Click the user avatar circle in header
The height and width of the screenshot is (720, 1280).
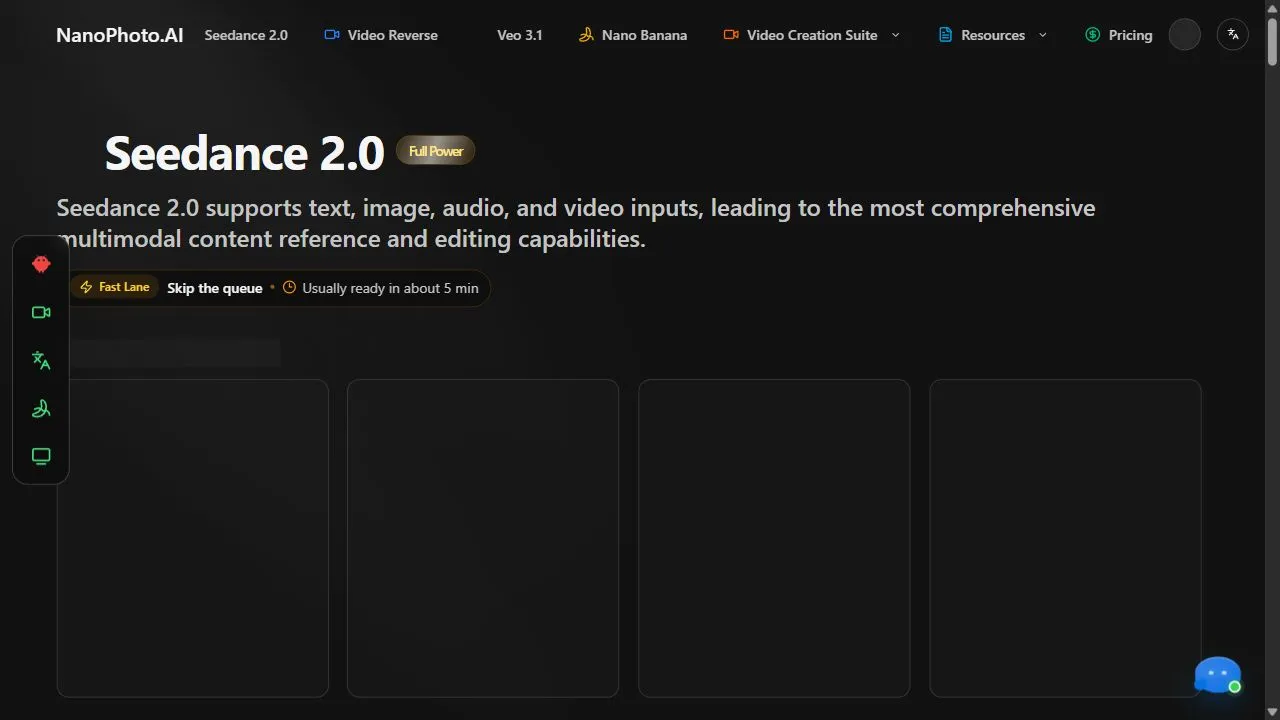click(1184, 34)
